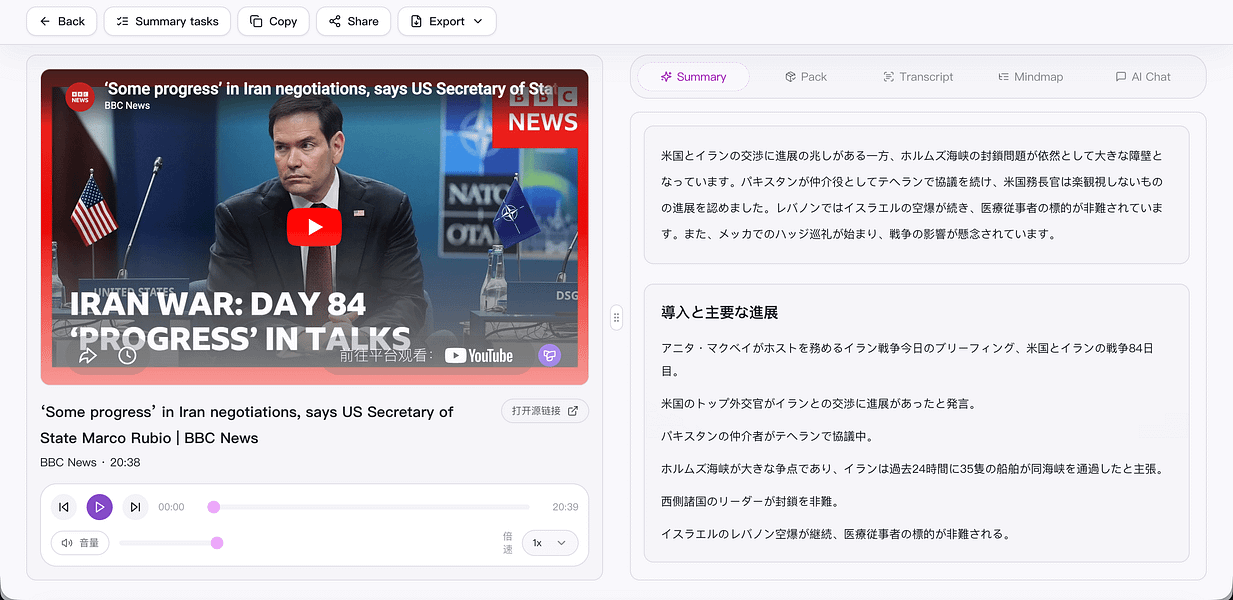Click the share arrow icon on the video

pyautogui.click(x=88, y=355)
